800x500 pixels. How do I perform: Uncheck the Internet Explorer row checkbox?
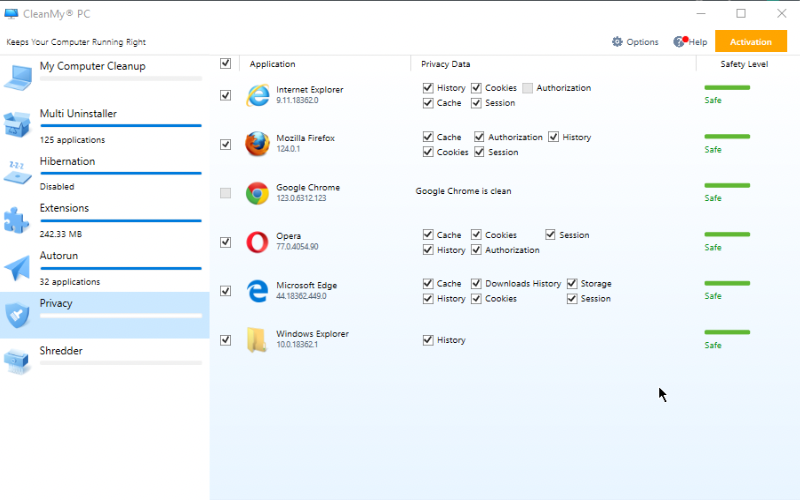(x=226, y=95)
